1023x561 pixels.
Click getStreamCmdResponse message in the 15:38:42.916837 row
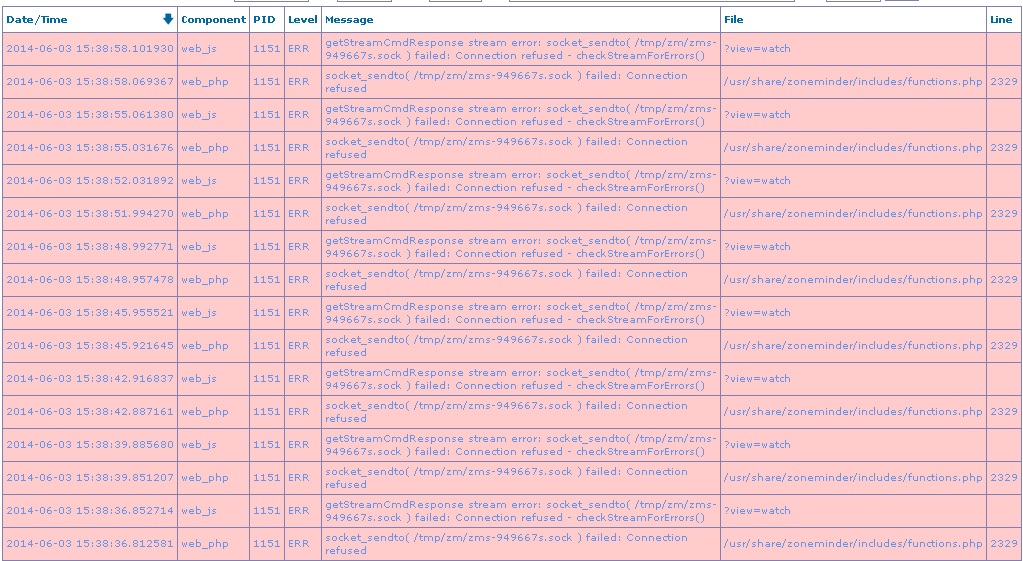[x=521, y=378]
